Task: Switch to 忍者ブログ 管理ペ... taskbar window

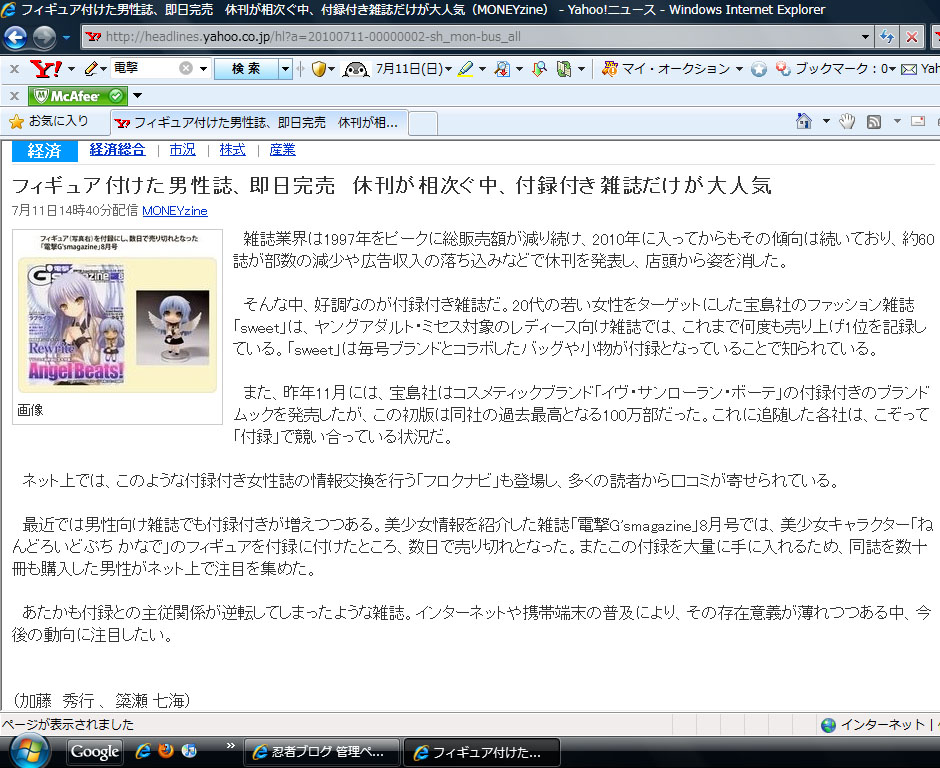Action: (x=322, y=752)
